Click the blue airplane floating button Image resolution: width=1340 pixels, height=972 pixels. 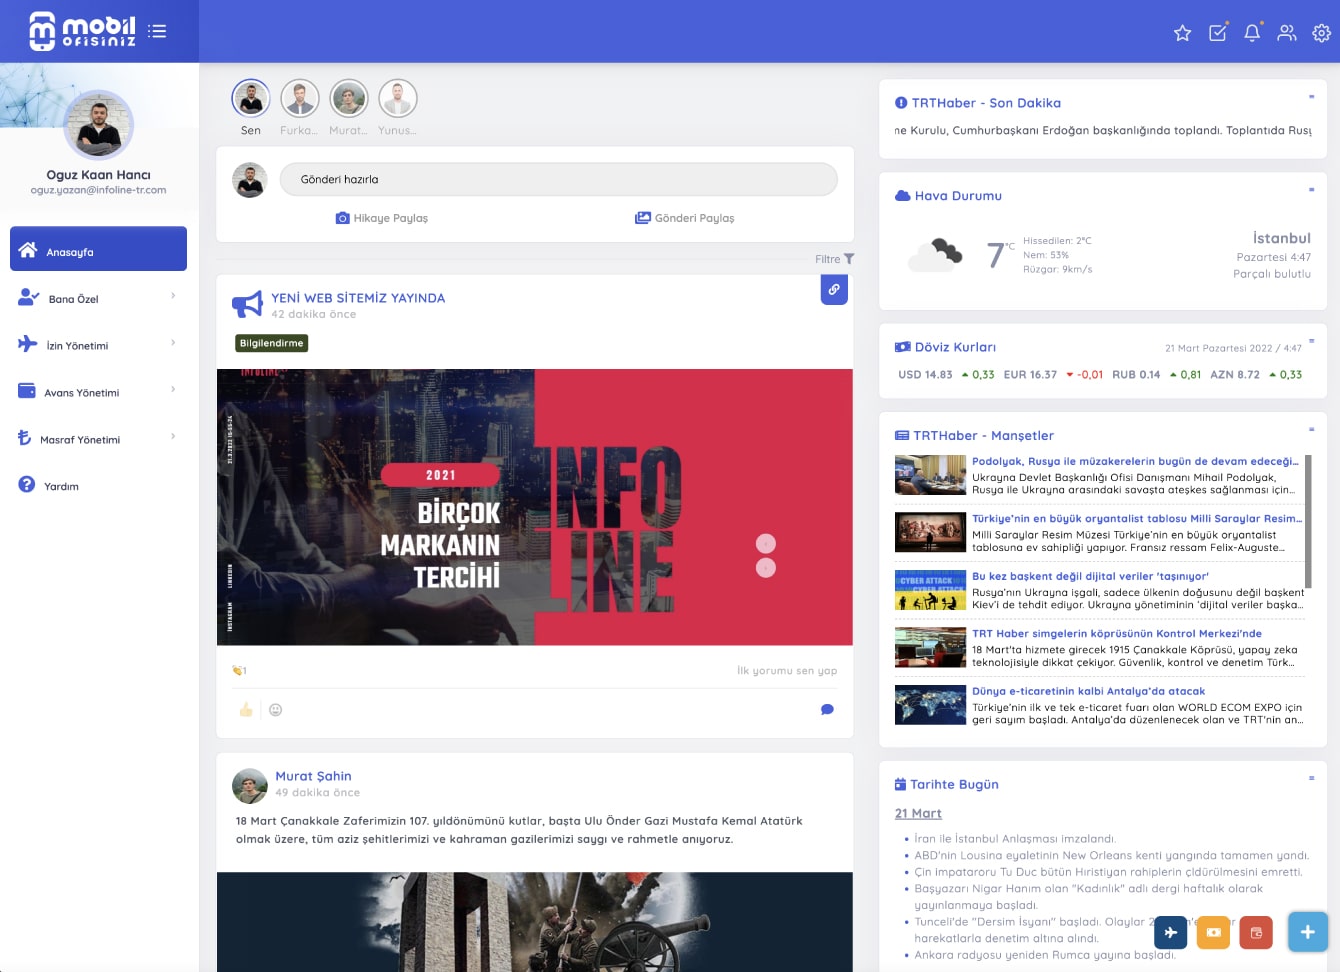tap(1170, 932)
